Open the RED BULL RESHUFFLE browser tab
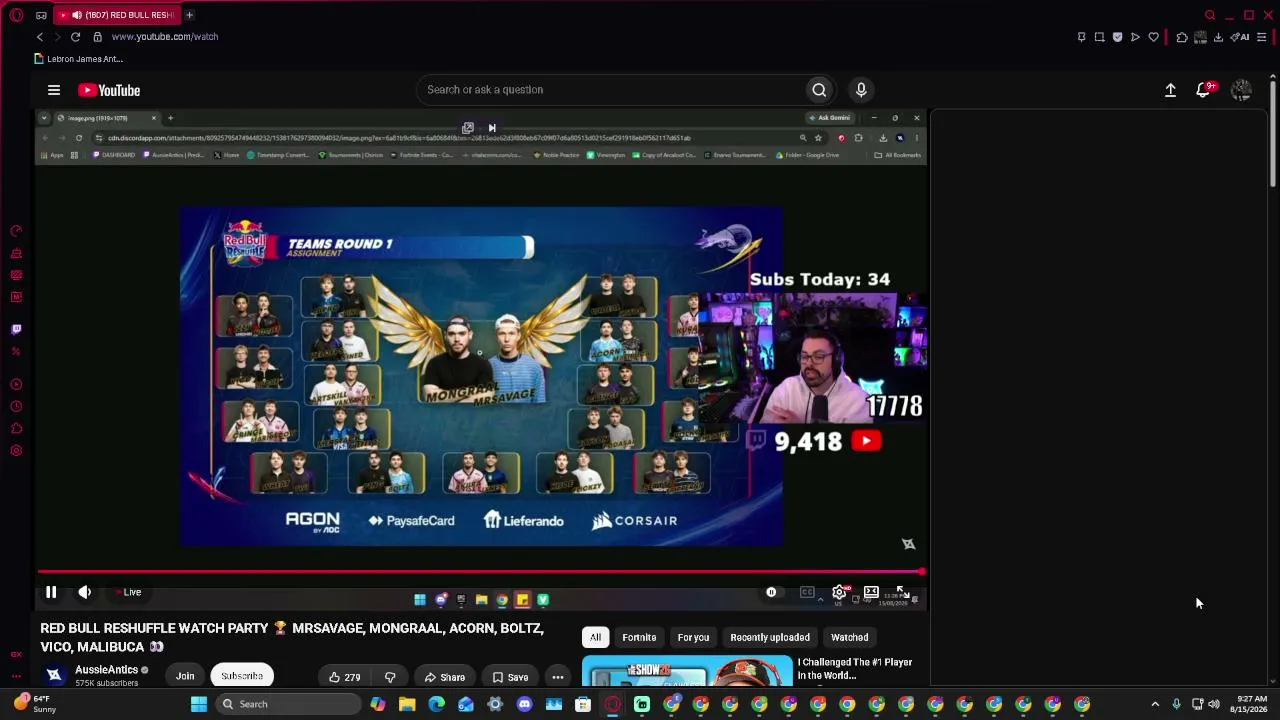 click(x=115, y=15)
